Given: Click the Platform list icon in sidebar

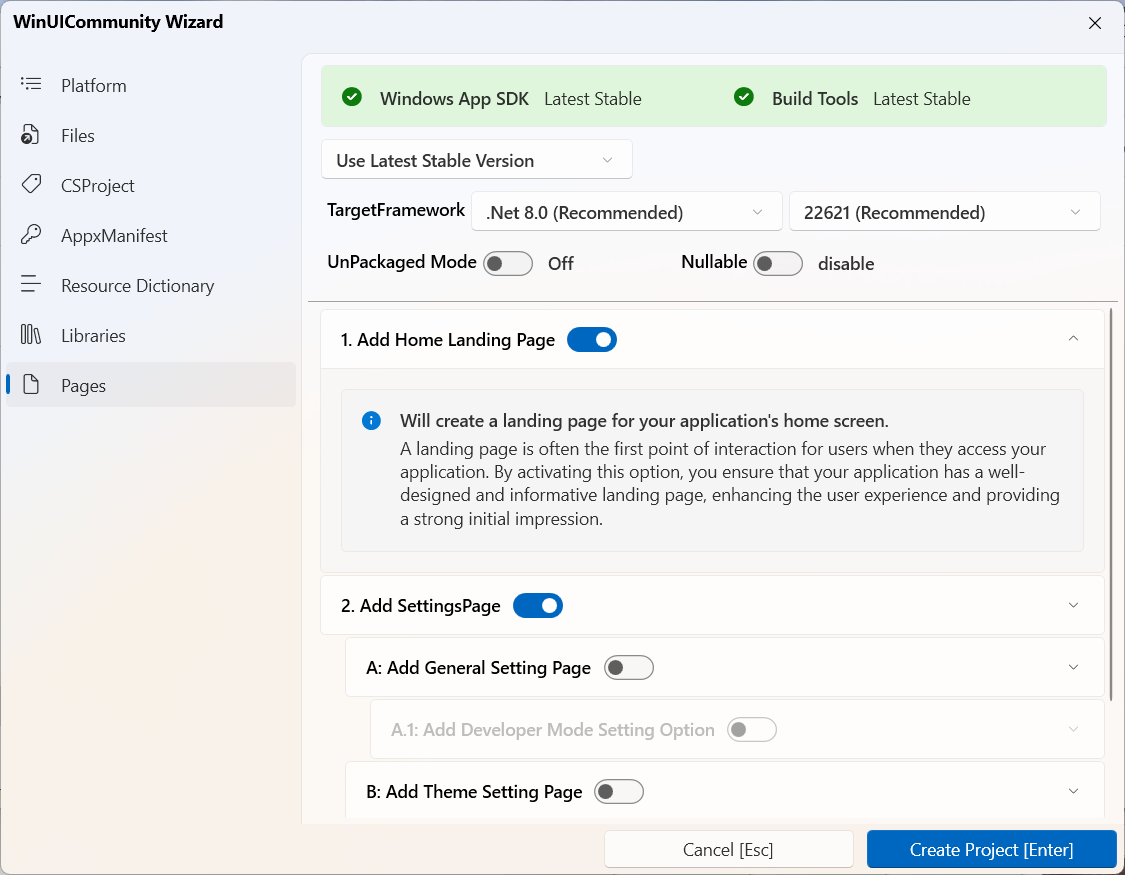Looking at the screenshot, I should 31,84.
